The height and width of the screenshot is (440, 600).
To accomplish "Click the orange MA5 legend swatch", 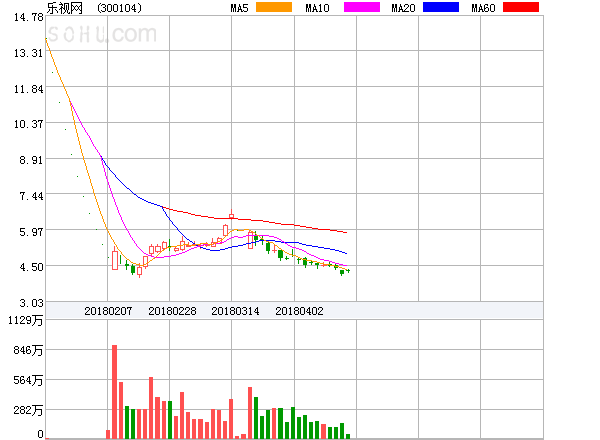I will coord(274,7).
